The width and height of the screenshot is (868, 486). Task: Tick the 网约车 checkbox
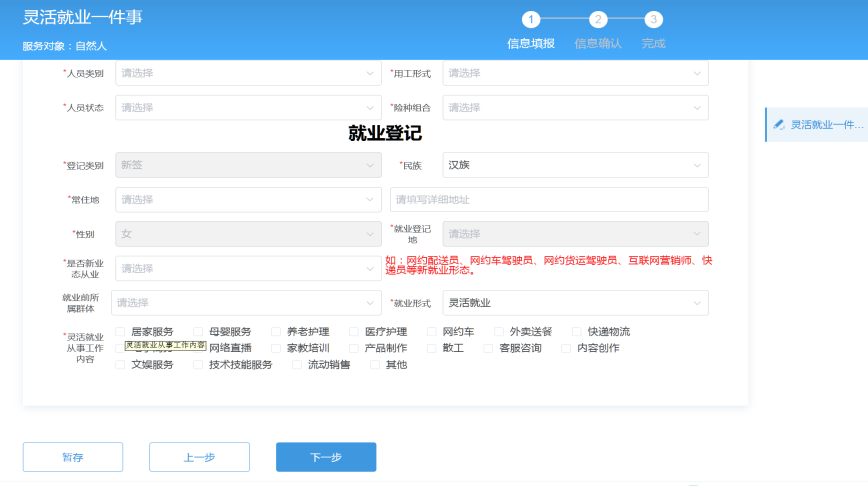[x=433, y=332]
